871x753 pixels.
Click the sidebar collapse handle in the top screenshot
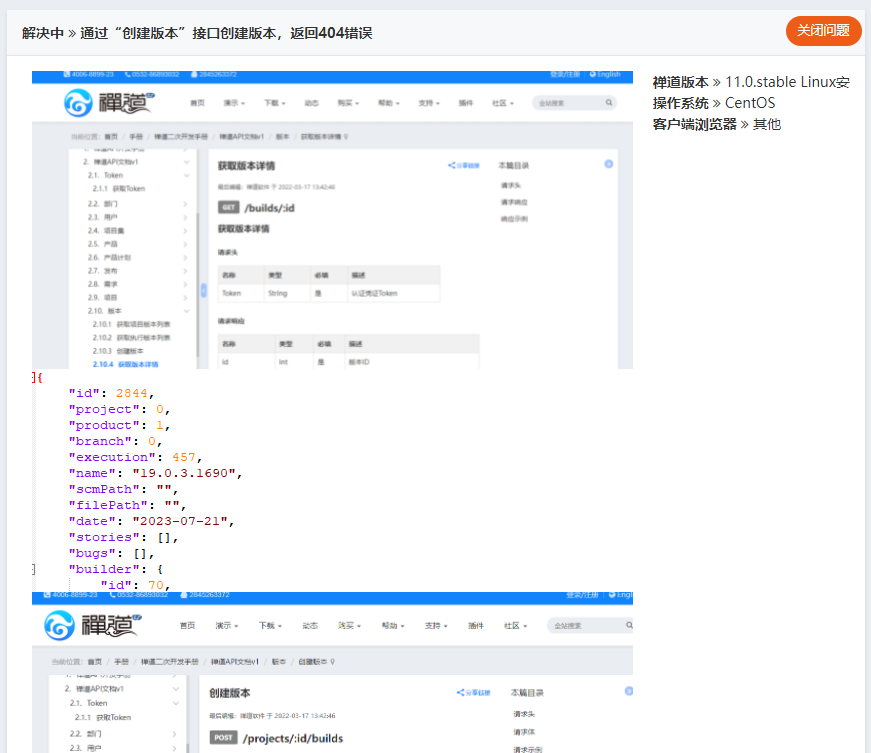point(204,290)
